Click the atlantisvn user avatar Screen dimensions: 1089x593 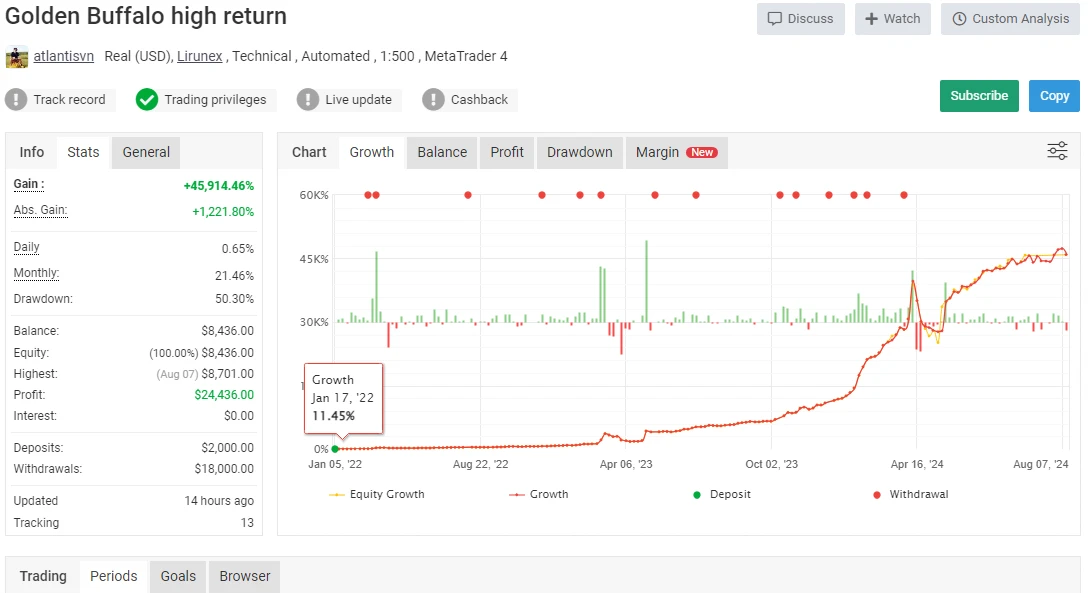click(x=17, y=57)
